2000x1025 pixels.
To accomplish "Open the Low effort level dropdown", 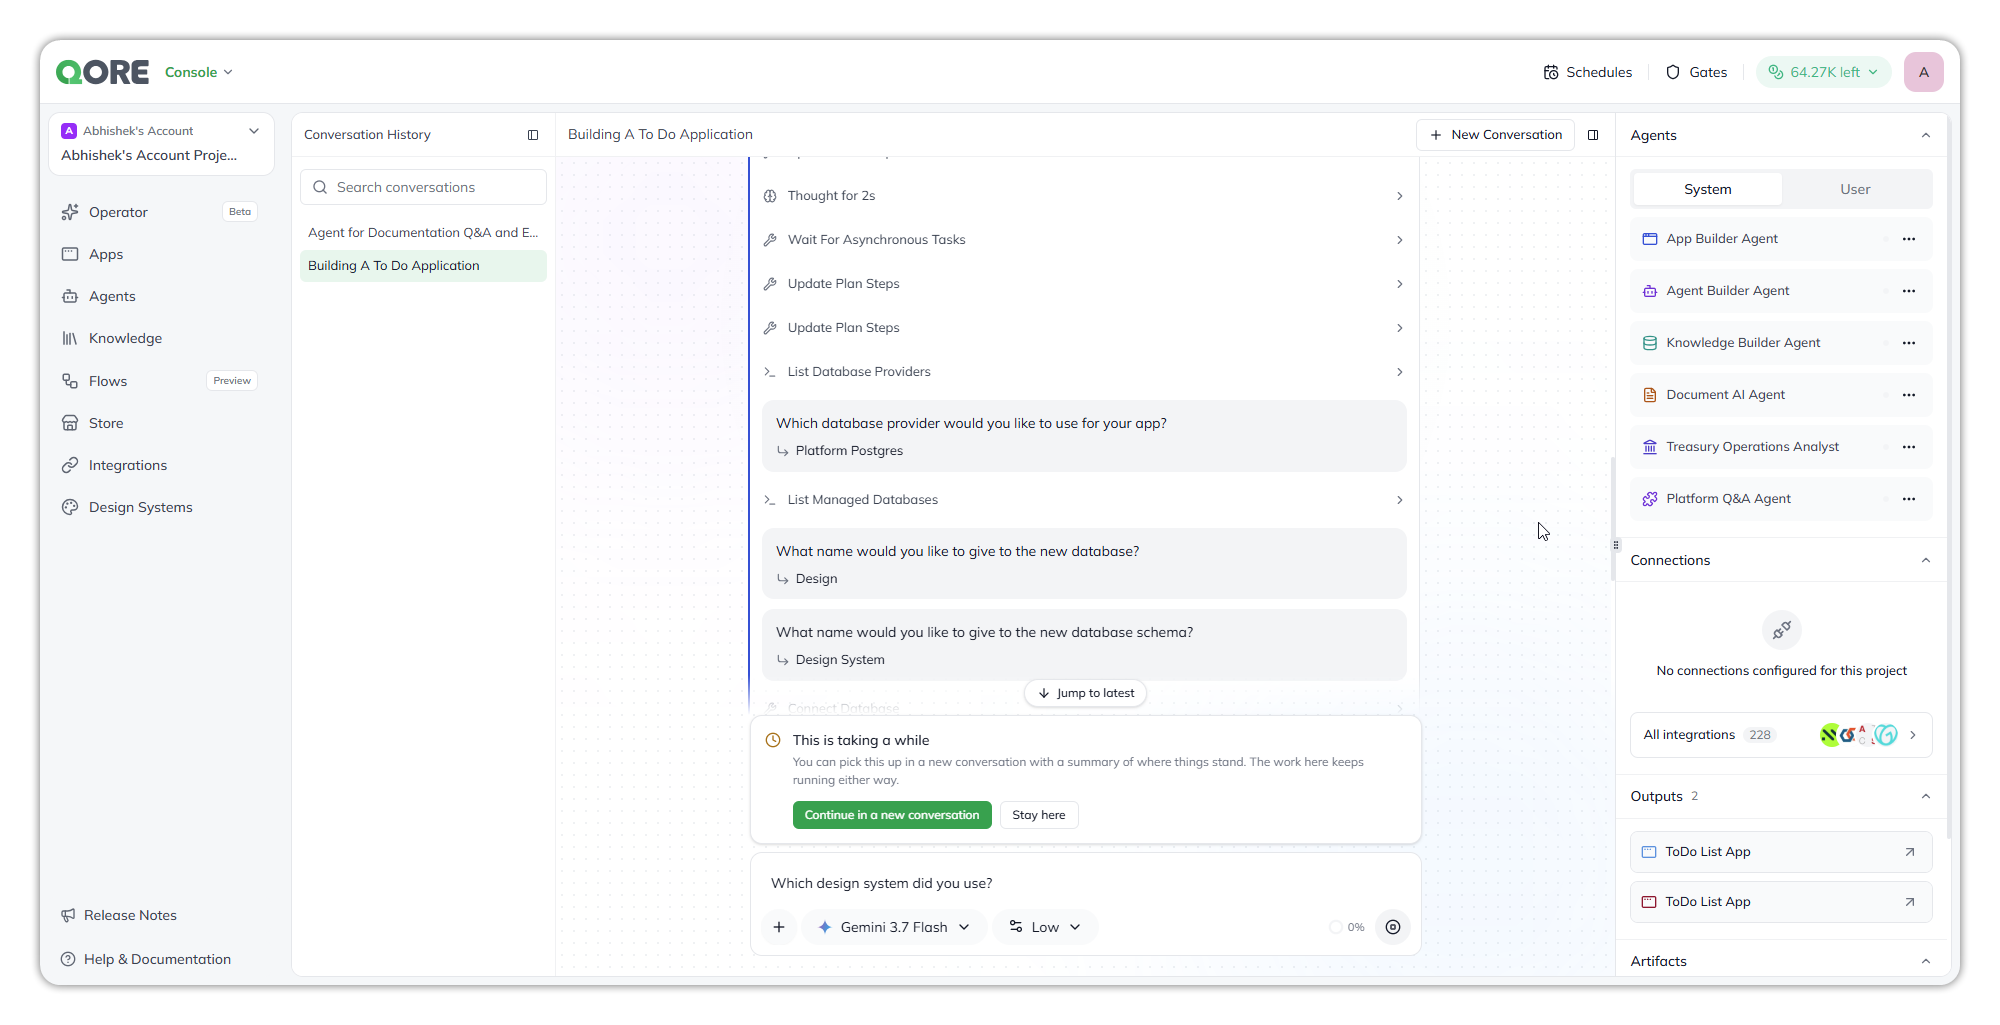I will [x=1045, y=927].
